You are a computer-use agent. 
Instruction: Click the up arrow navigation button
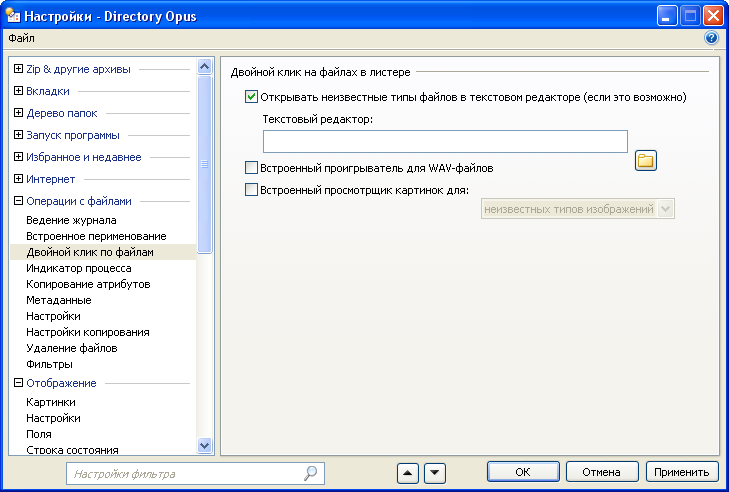(408, 473)
